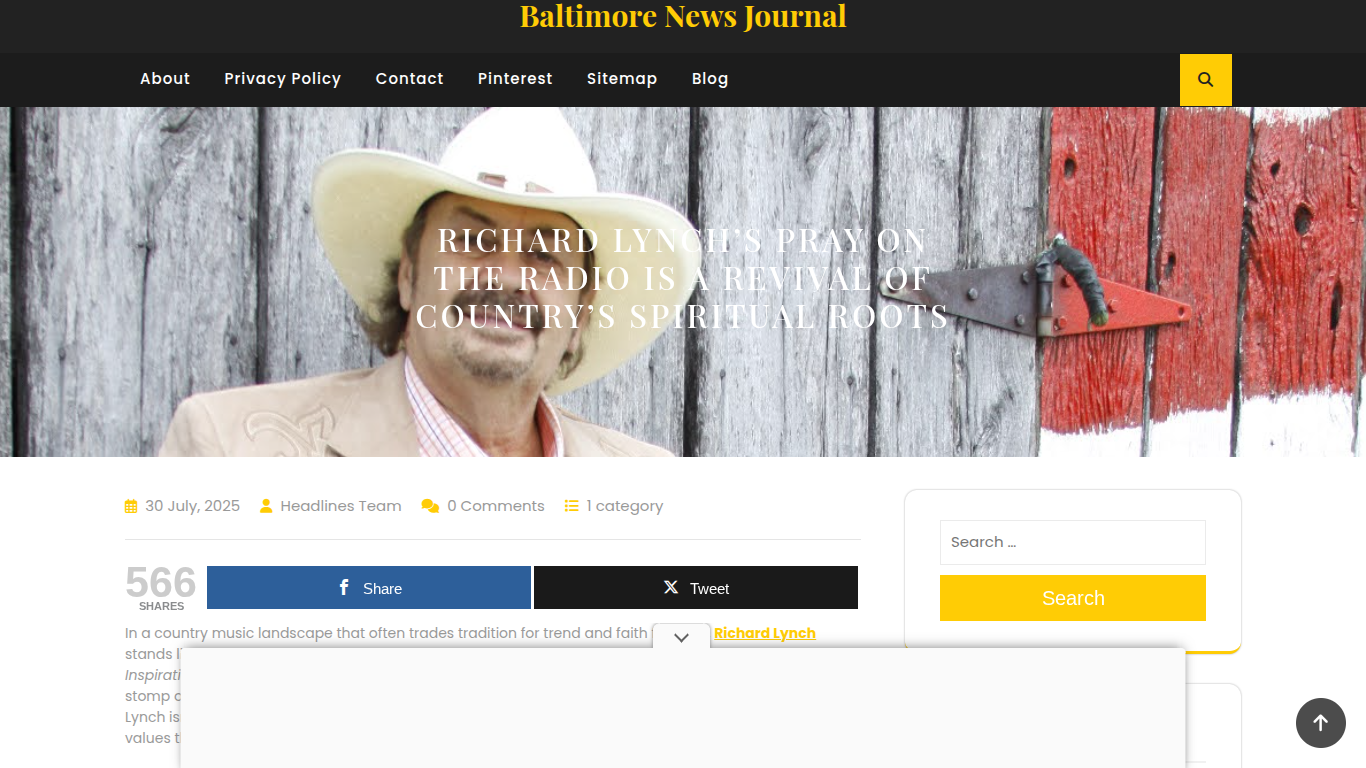The width and height of the screenshot is (1366, 768).
Task: Open the yellow search icon in navbar
Action: (x=1205, y=80)
